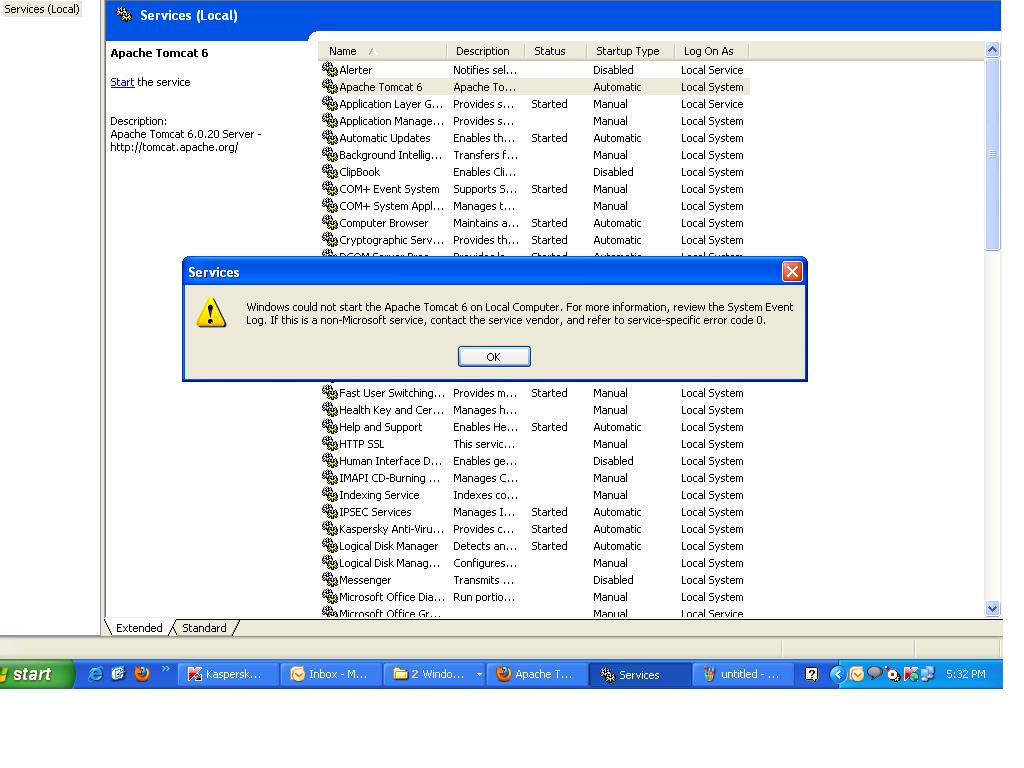This screenshot has height=768, width=1024.
Task: Switch to the Extended tab
Action: click(139, 628)
